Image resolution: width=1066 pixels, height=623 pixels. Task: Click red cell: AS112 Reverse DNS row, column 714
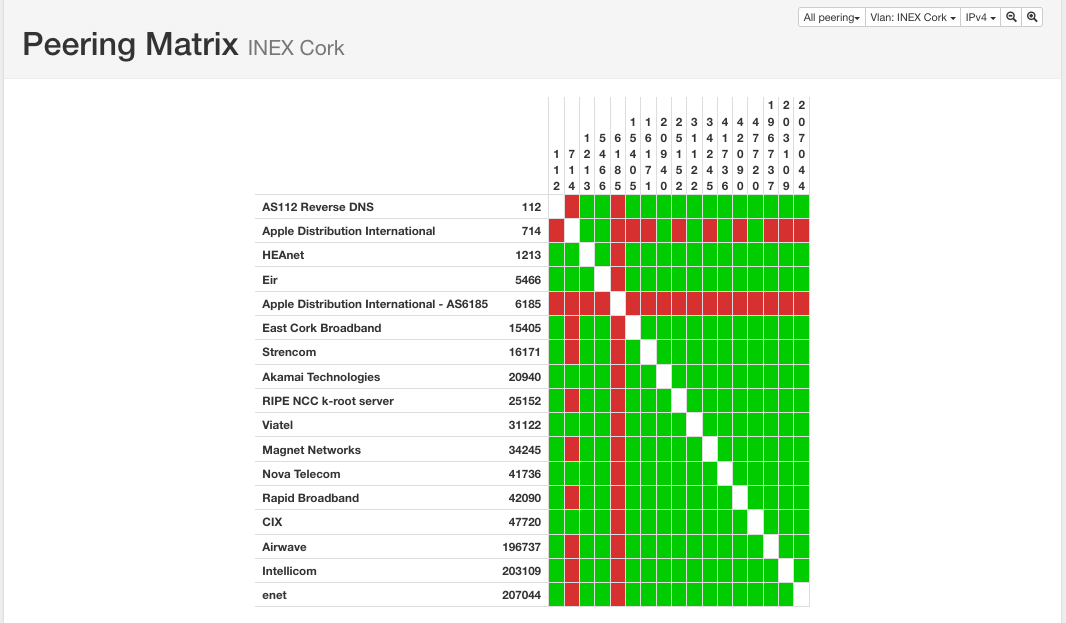pos(572,207)
